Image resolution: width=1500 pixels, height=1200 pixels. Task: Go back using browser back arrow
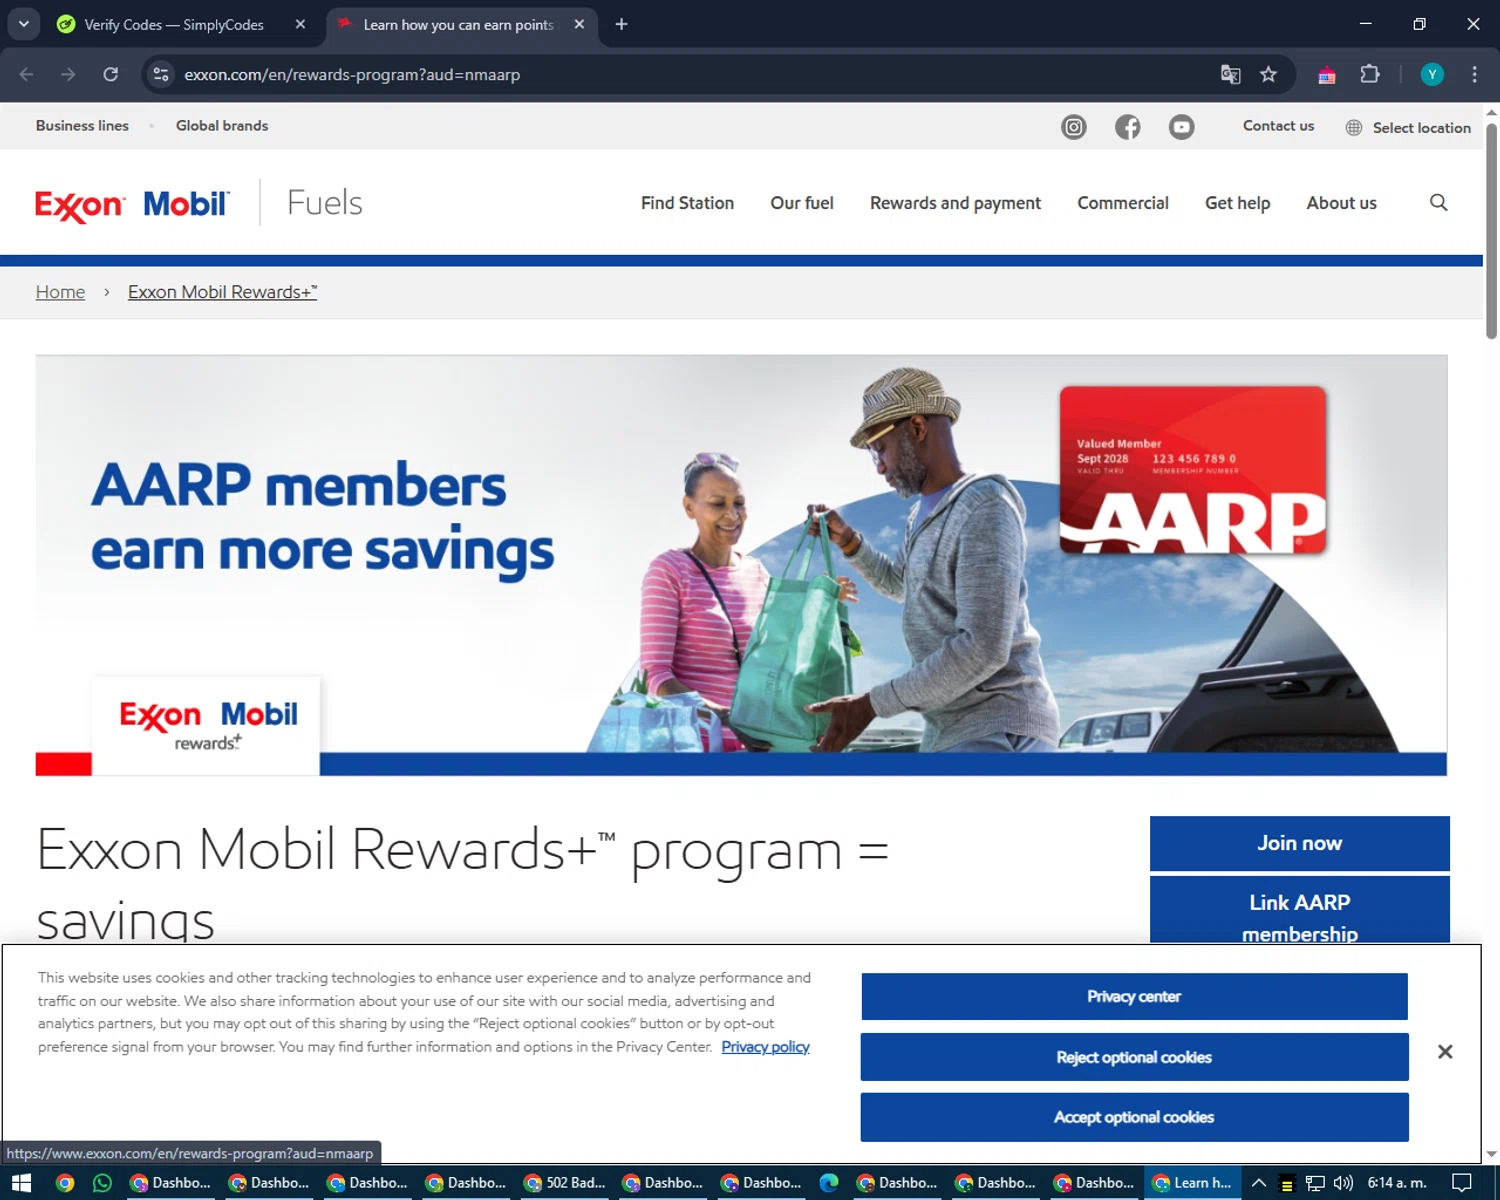[x=27, y=74]
